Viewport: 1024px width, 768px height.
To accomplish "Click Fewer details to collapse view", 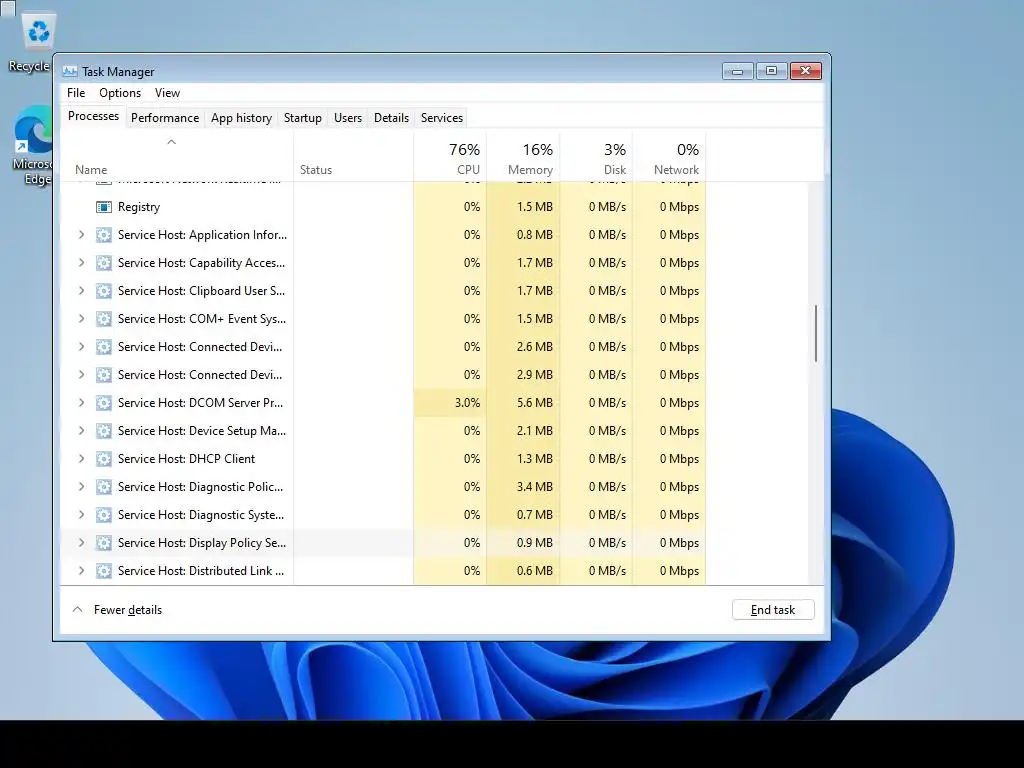I will tap(117, 610).
